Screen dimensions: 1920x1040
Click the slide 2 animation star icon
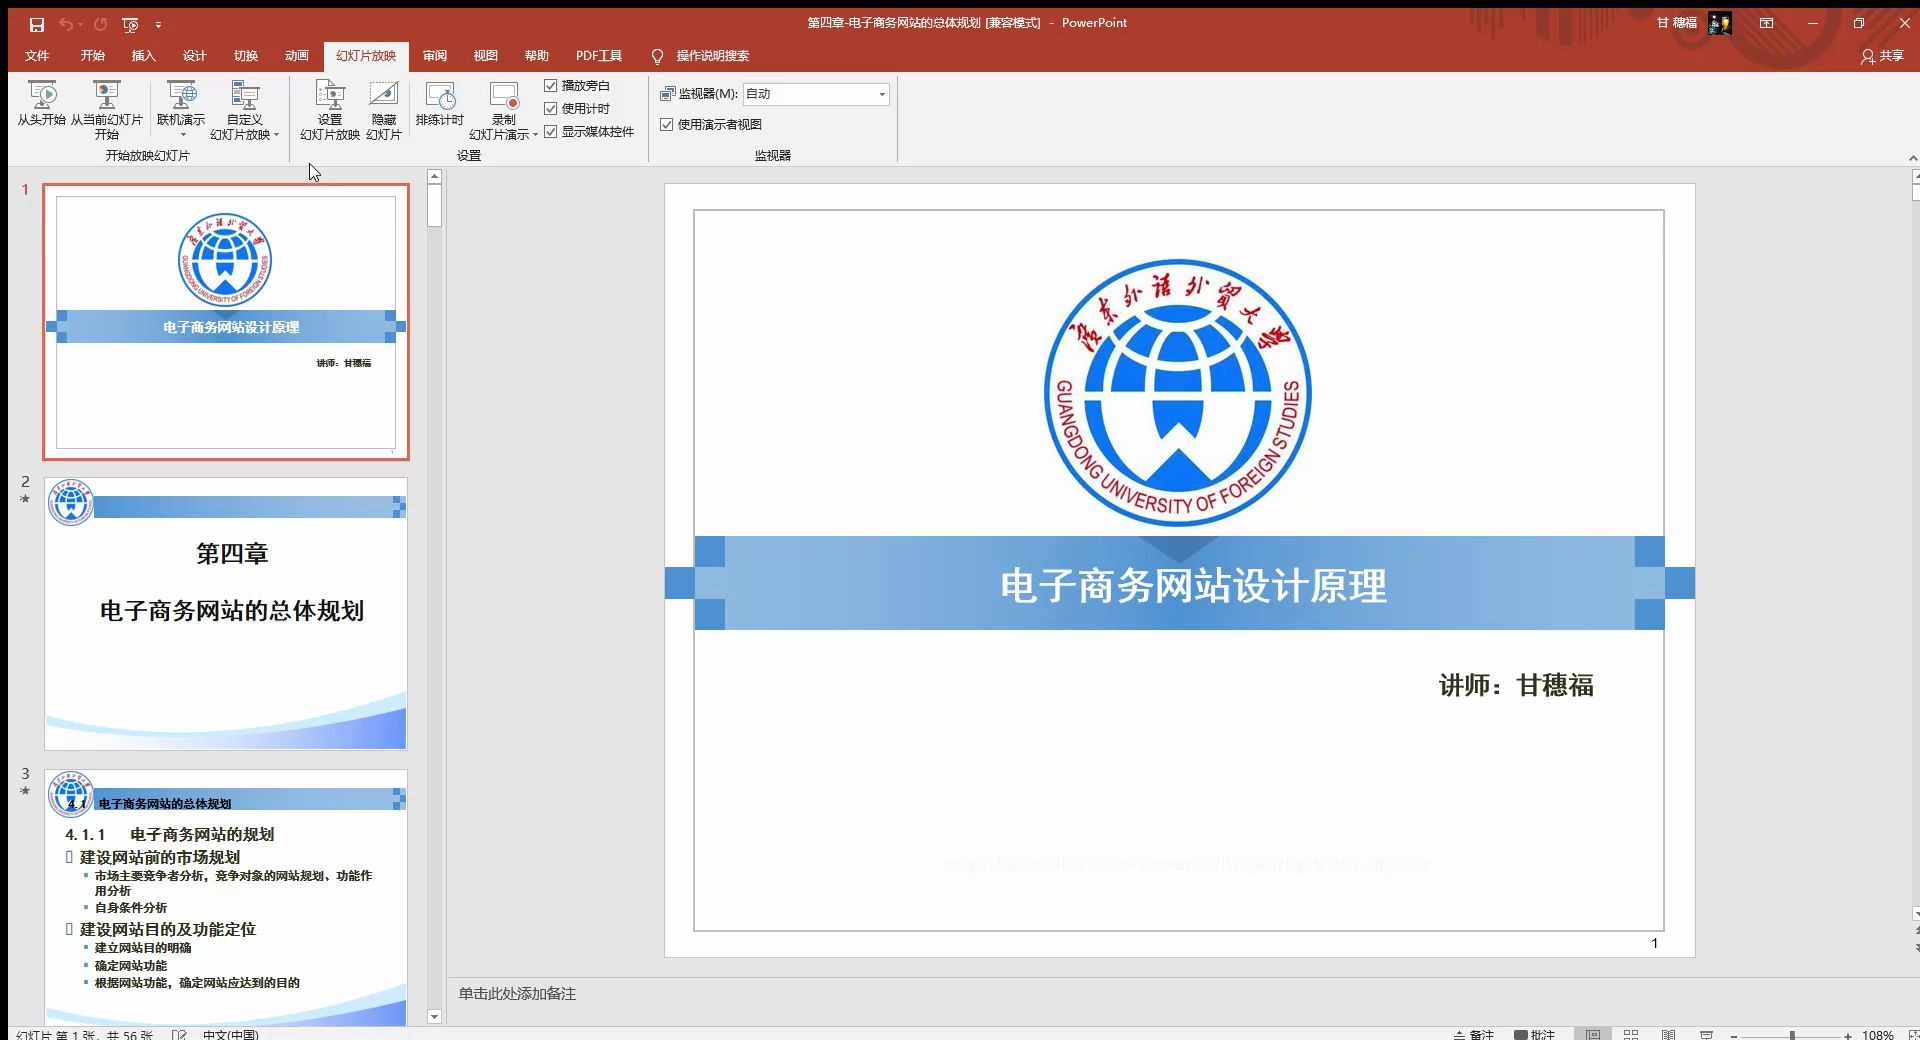point(25,499)
